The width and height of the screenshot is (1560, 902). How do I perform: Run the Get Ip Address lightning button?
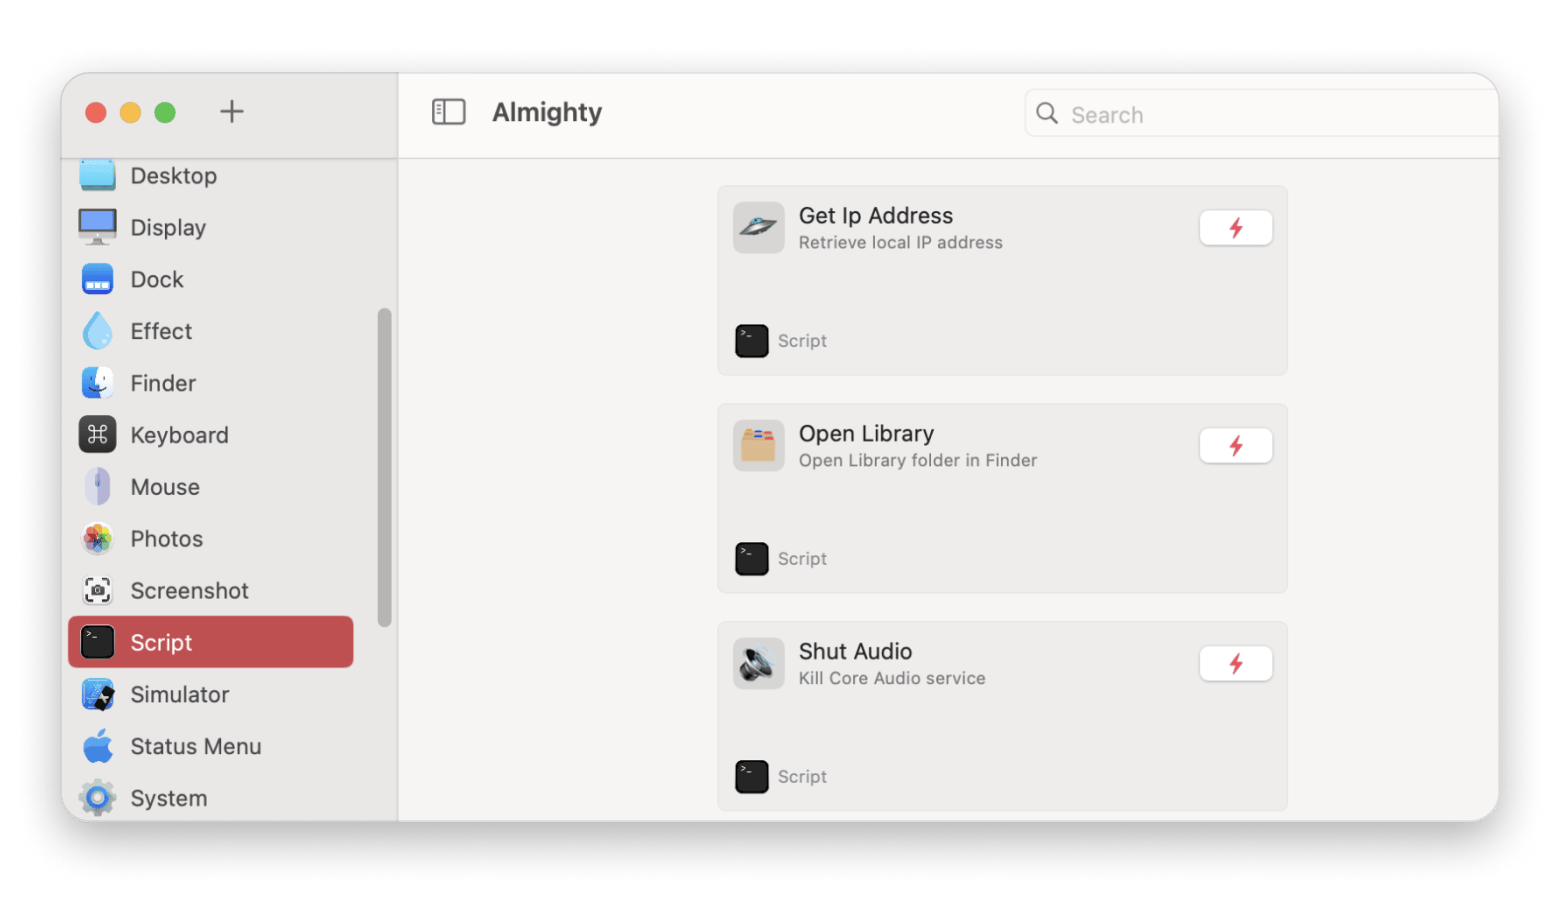coord(1235,228)
